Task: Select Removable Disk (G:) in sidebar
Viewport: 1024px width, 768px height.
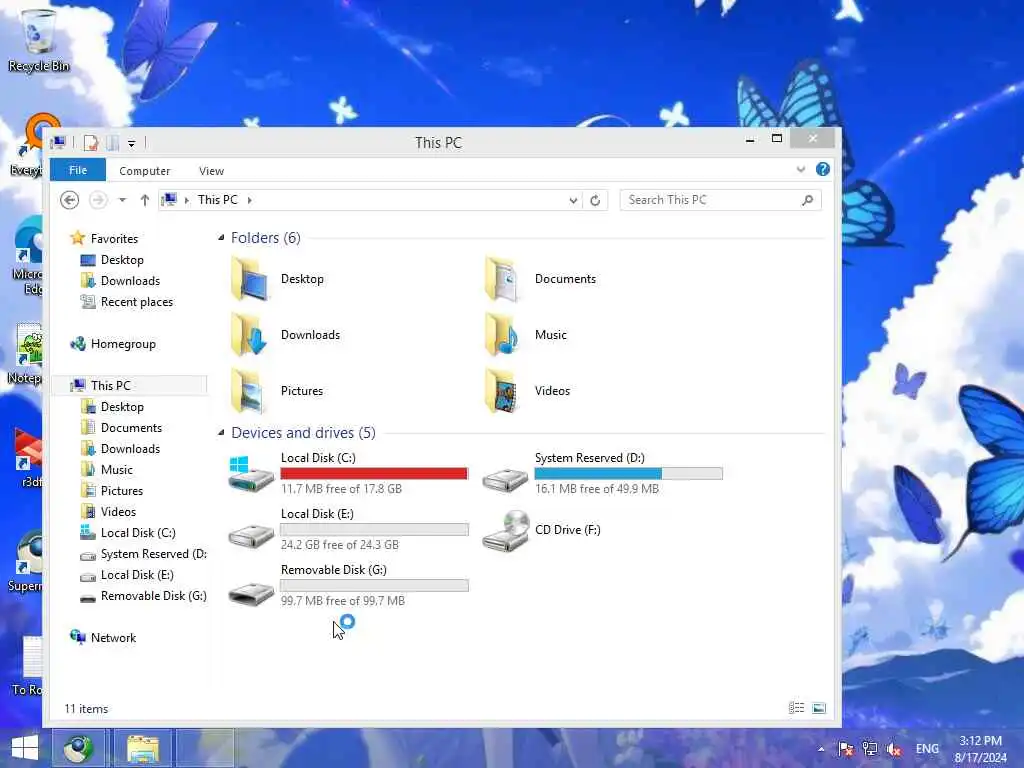Action: pos(153,596)
